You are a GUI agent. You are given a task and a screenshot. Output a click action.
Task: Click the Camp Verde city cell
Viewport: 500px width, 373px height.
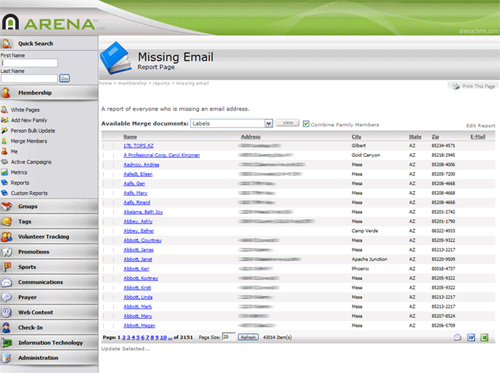tap(365, 231)
